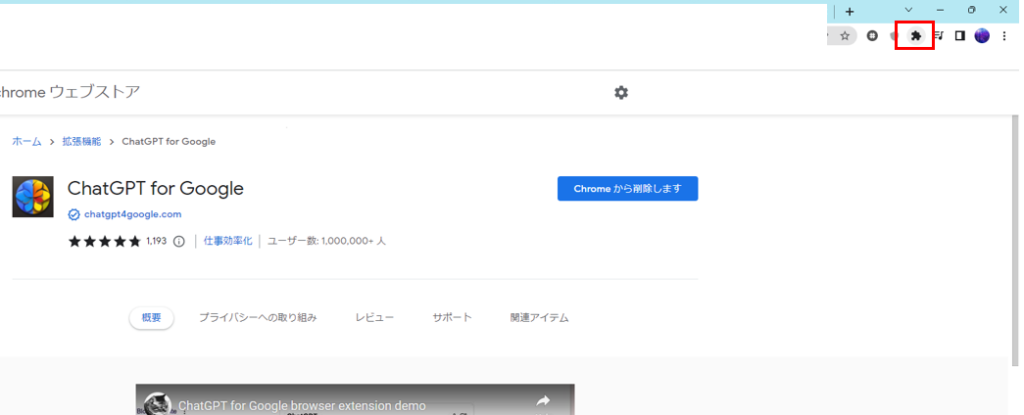
Task: Switch to レビュー tab
Action: coord(375,318)
